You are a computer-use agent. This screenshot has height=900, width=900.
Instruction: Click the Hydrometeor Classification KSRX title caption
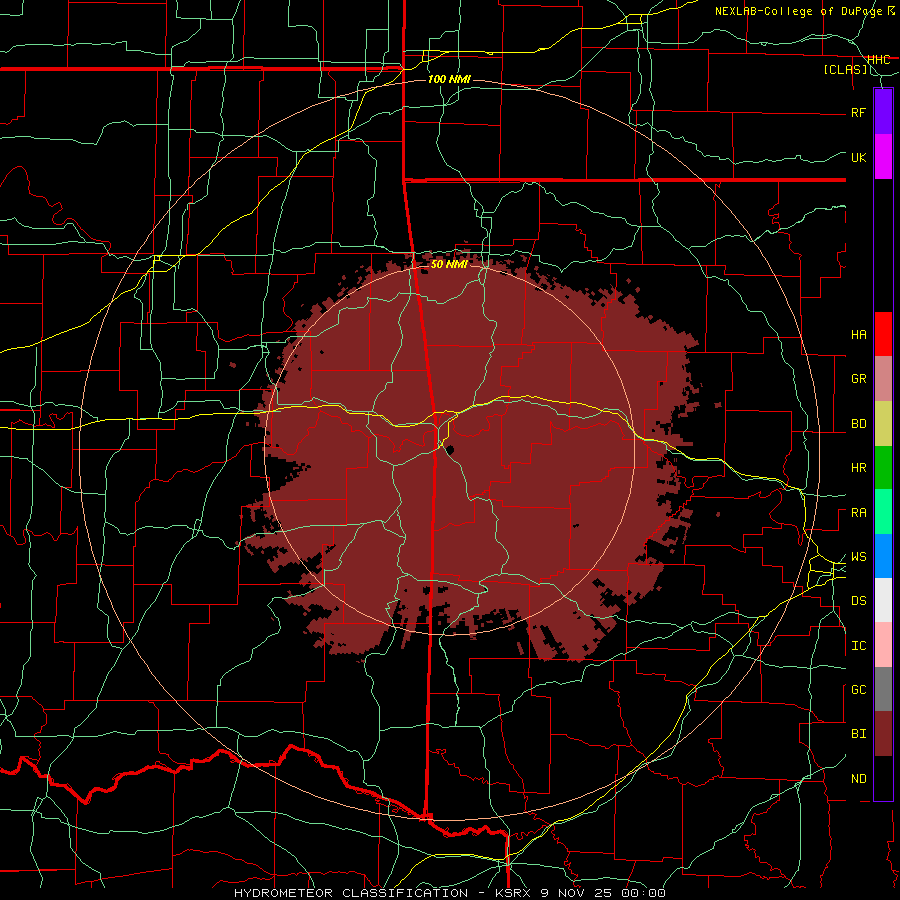(449, 893)
